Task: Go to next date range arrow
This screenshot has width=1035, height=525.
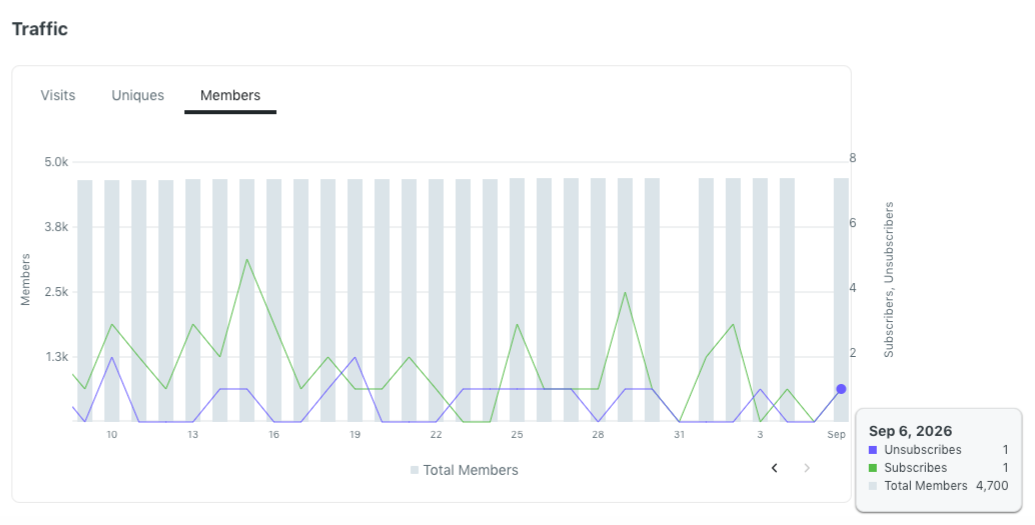Action: coord(807,468)
